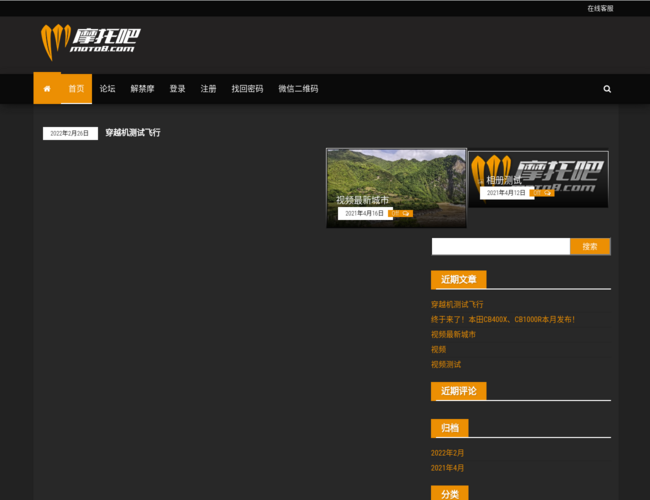Open the CB400X、CB1000R recent article link
Viewport: 650px width, 500px height.
503,319
